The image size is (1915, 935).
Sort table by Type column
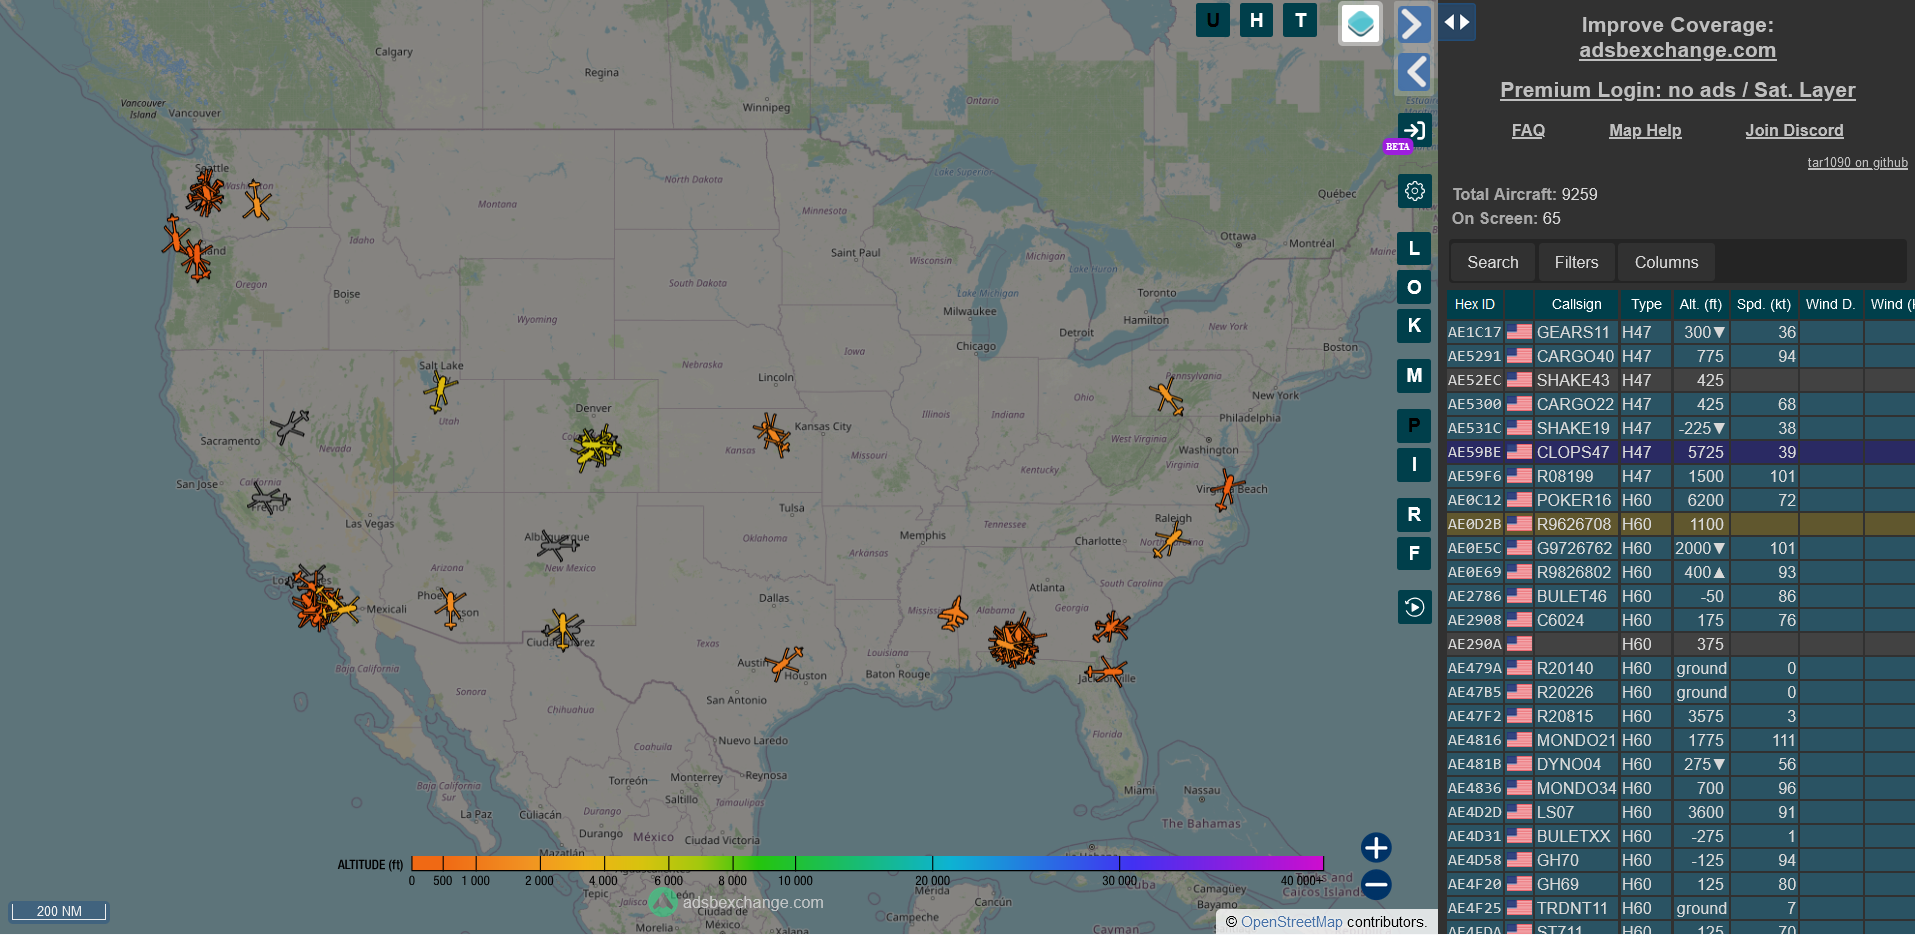click(x=1646, y=304)
